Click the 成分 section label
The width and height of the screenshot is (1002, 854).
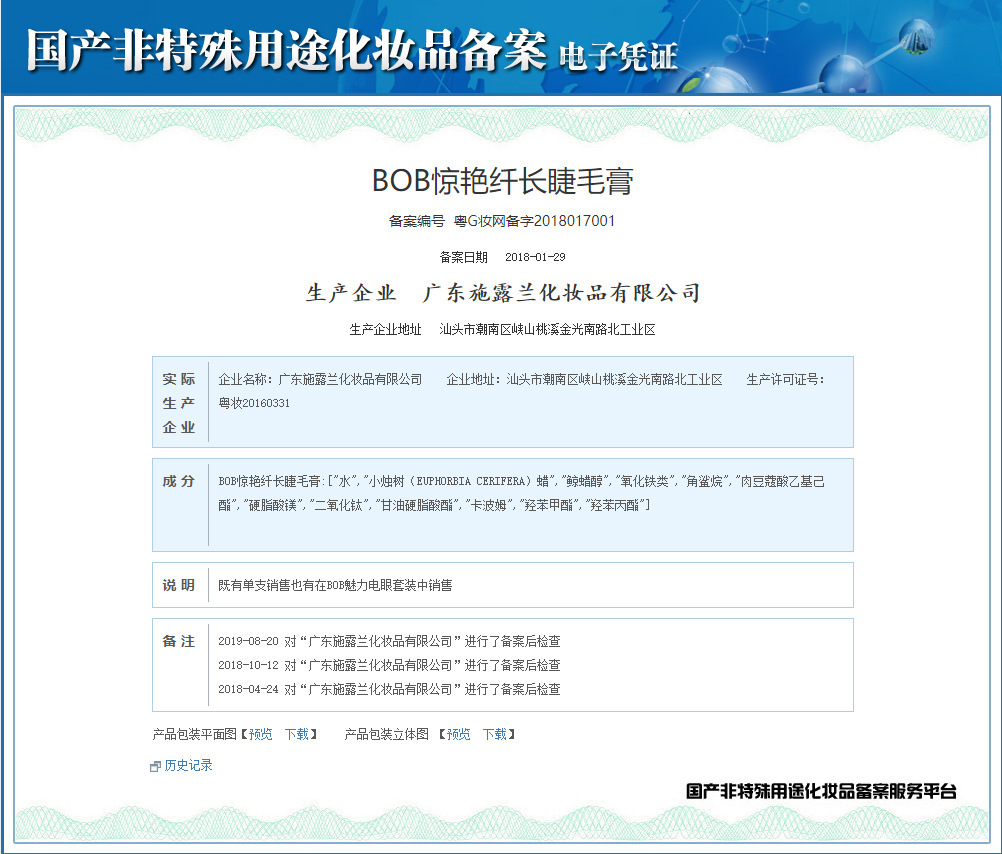[179, 481]
